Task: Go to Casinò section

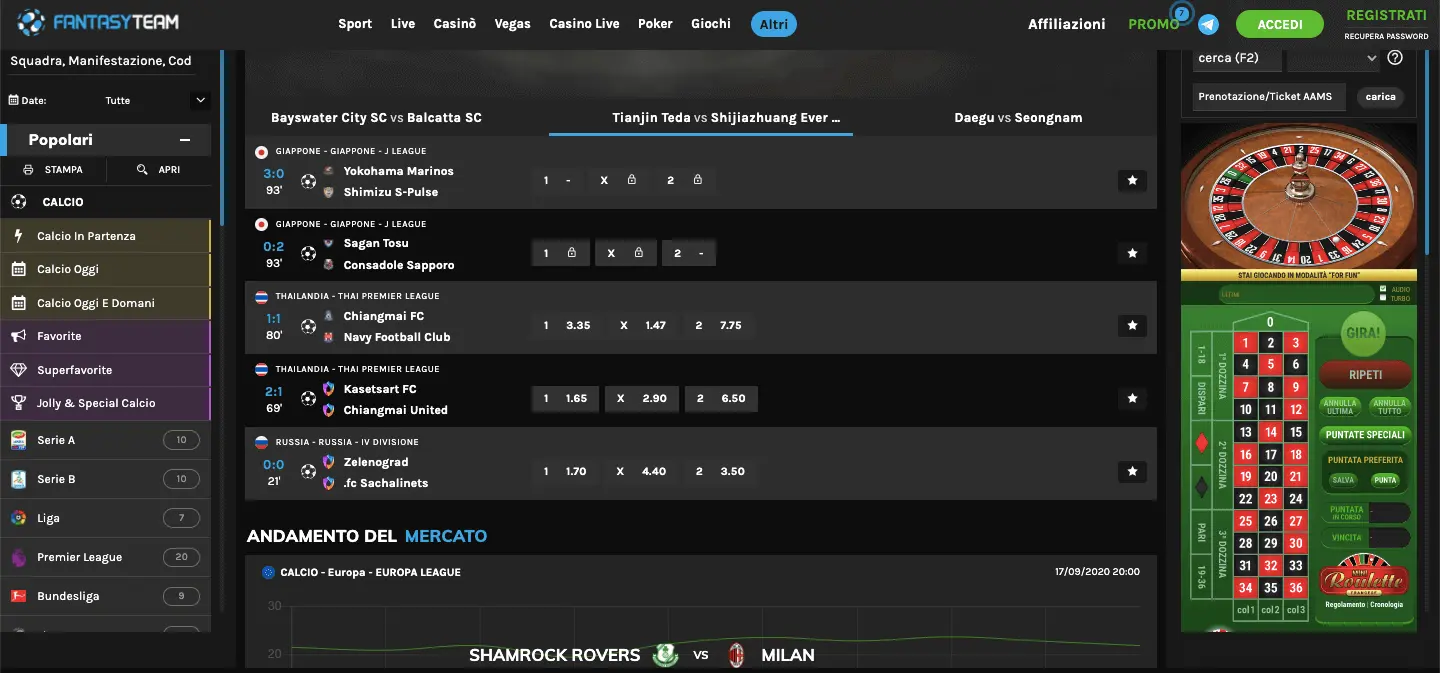Action: pos(455,24)
